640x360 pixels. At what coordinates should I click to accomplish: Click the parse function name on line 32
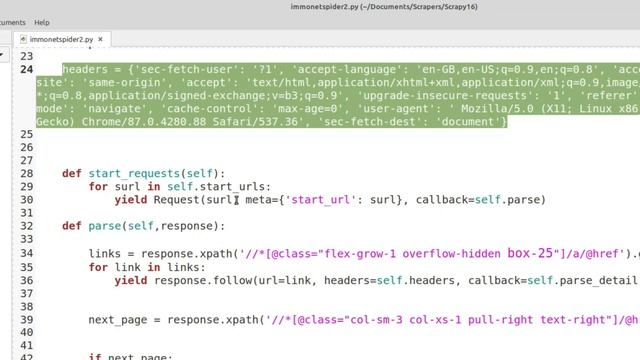104,226
